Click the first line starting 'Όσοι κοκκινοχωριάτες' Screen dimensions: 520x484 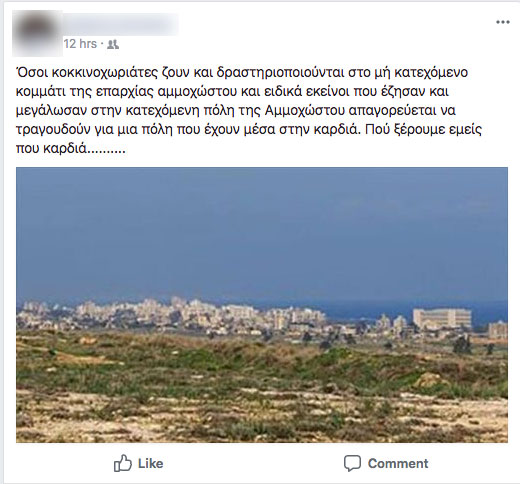pos(242,72)
